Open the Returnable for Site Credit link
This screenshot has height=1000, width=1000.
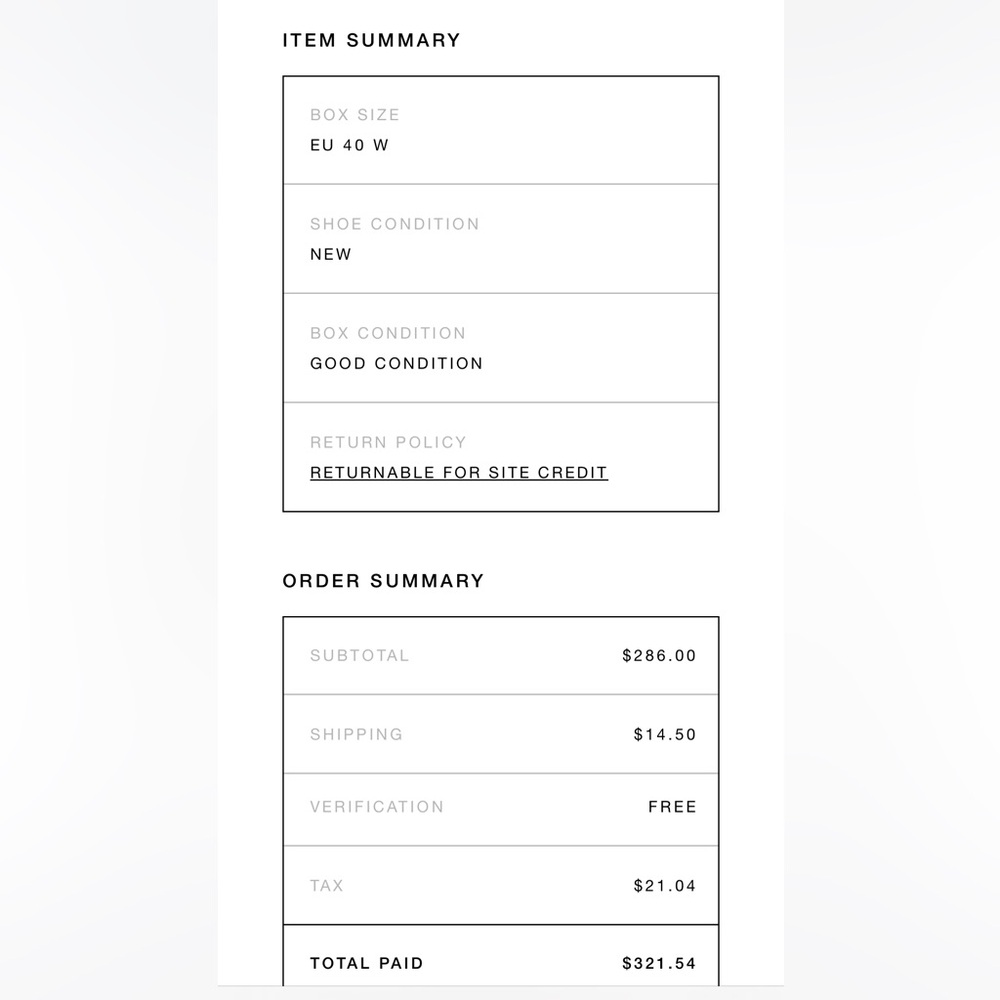(459, 473)
